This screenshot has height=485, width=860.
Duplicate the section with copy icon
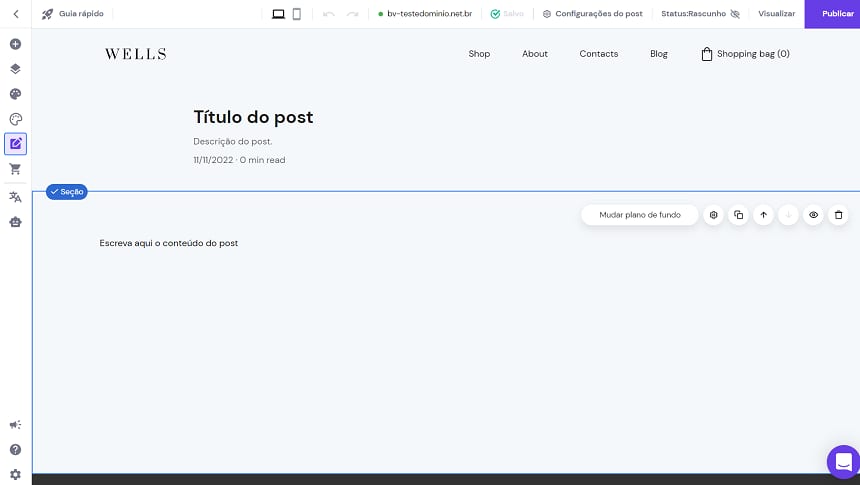point(738,215)
